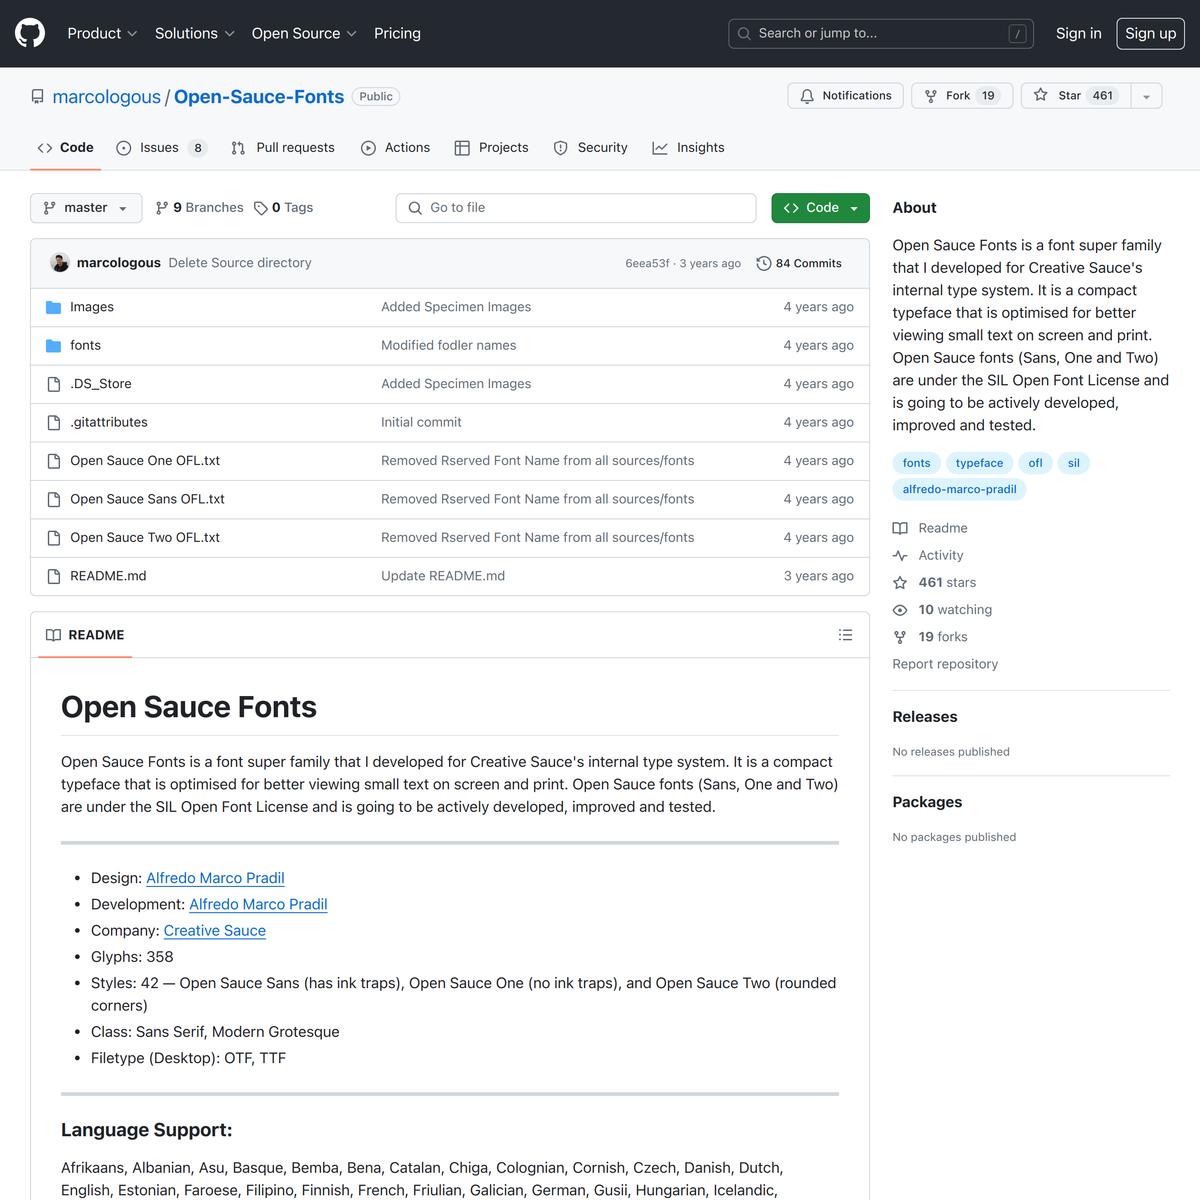Click the commit history clock icon
The width and height of the screenshot is (1200, 1200).
coord(764,263)
